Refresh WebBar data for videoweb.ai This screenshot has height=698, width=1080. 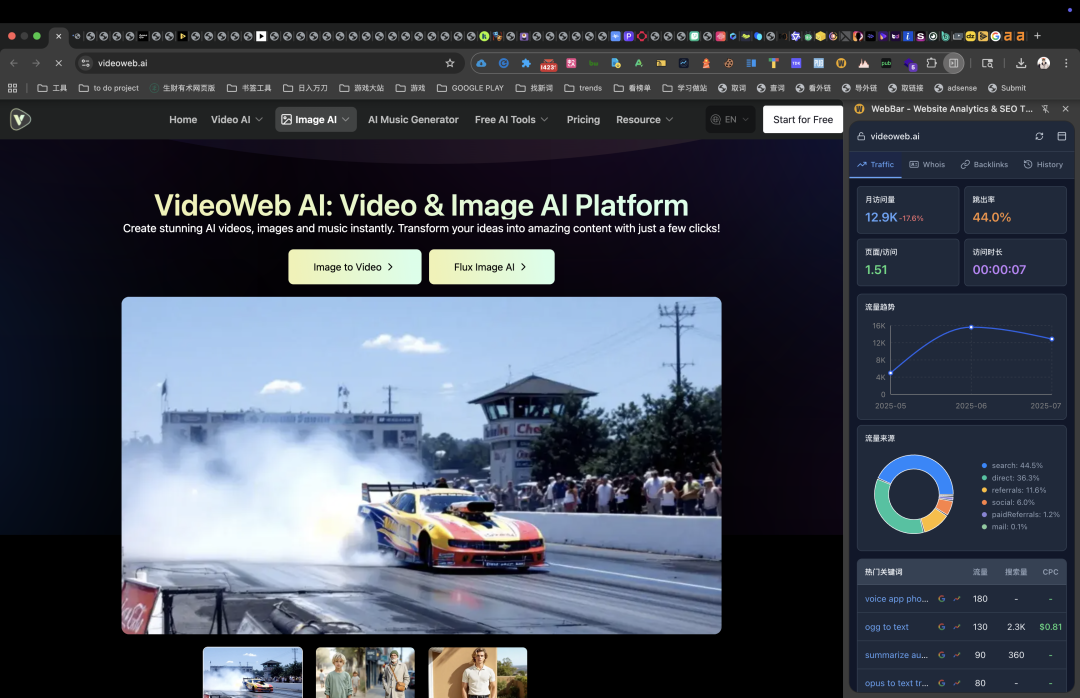coord(1039,136)
